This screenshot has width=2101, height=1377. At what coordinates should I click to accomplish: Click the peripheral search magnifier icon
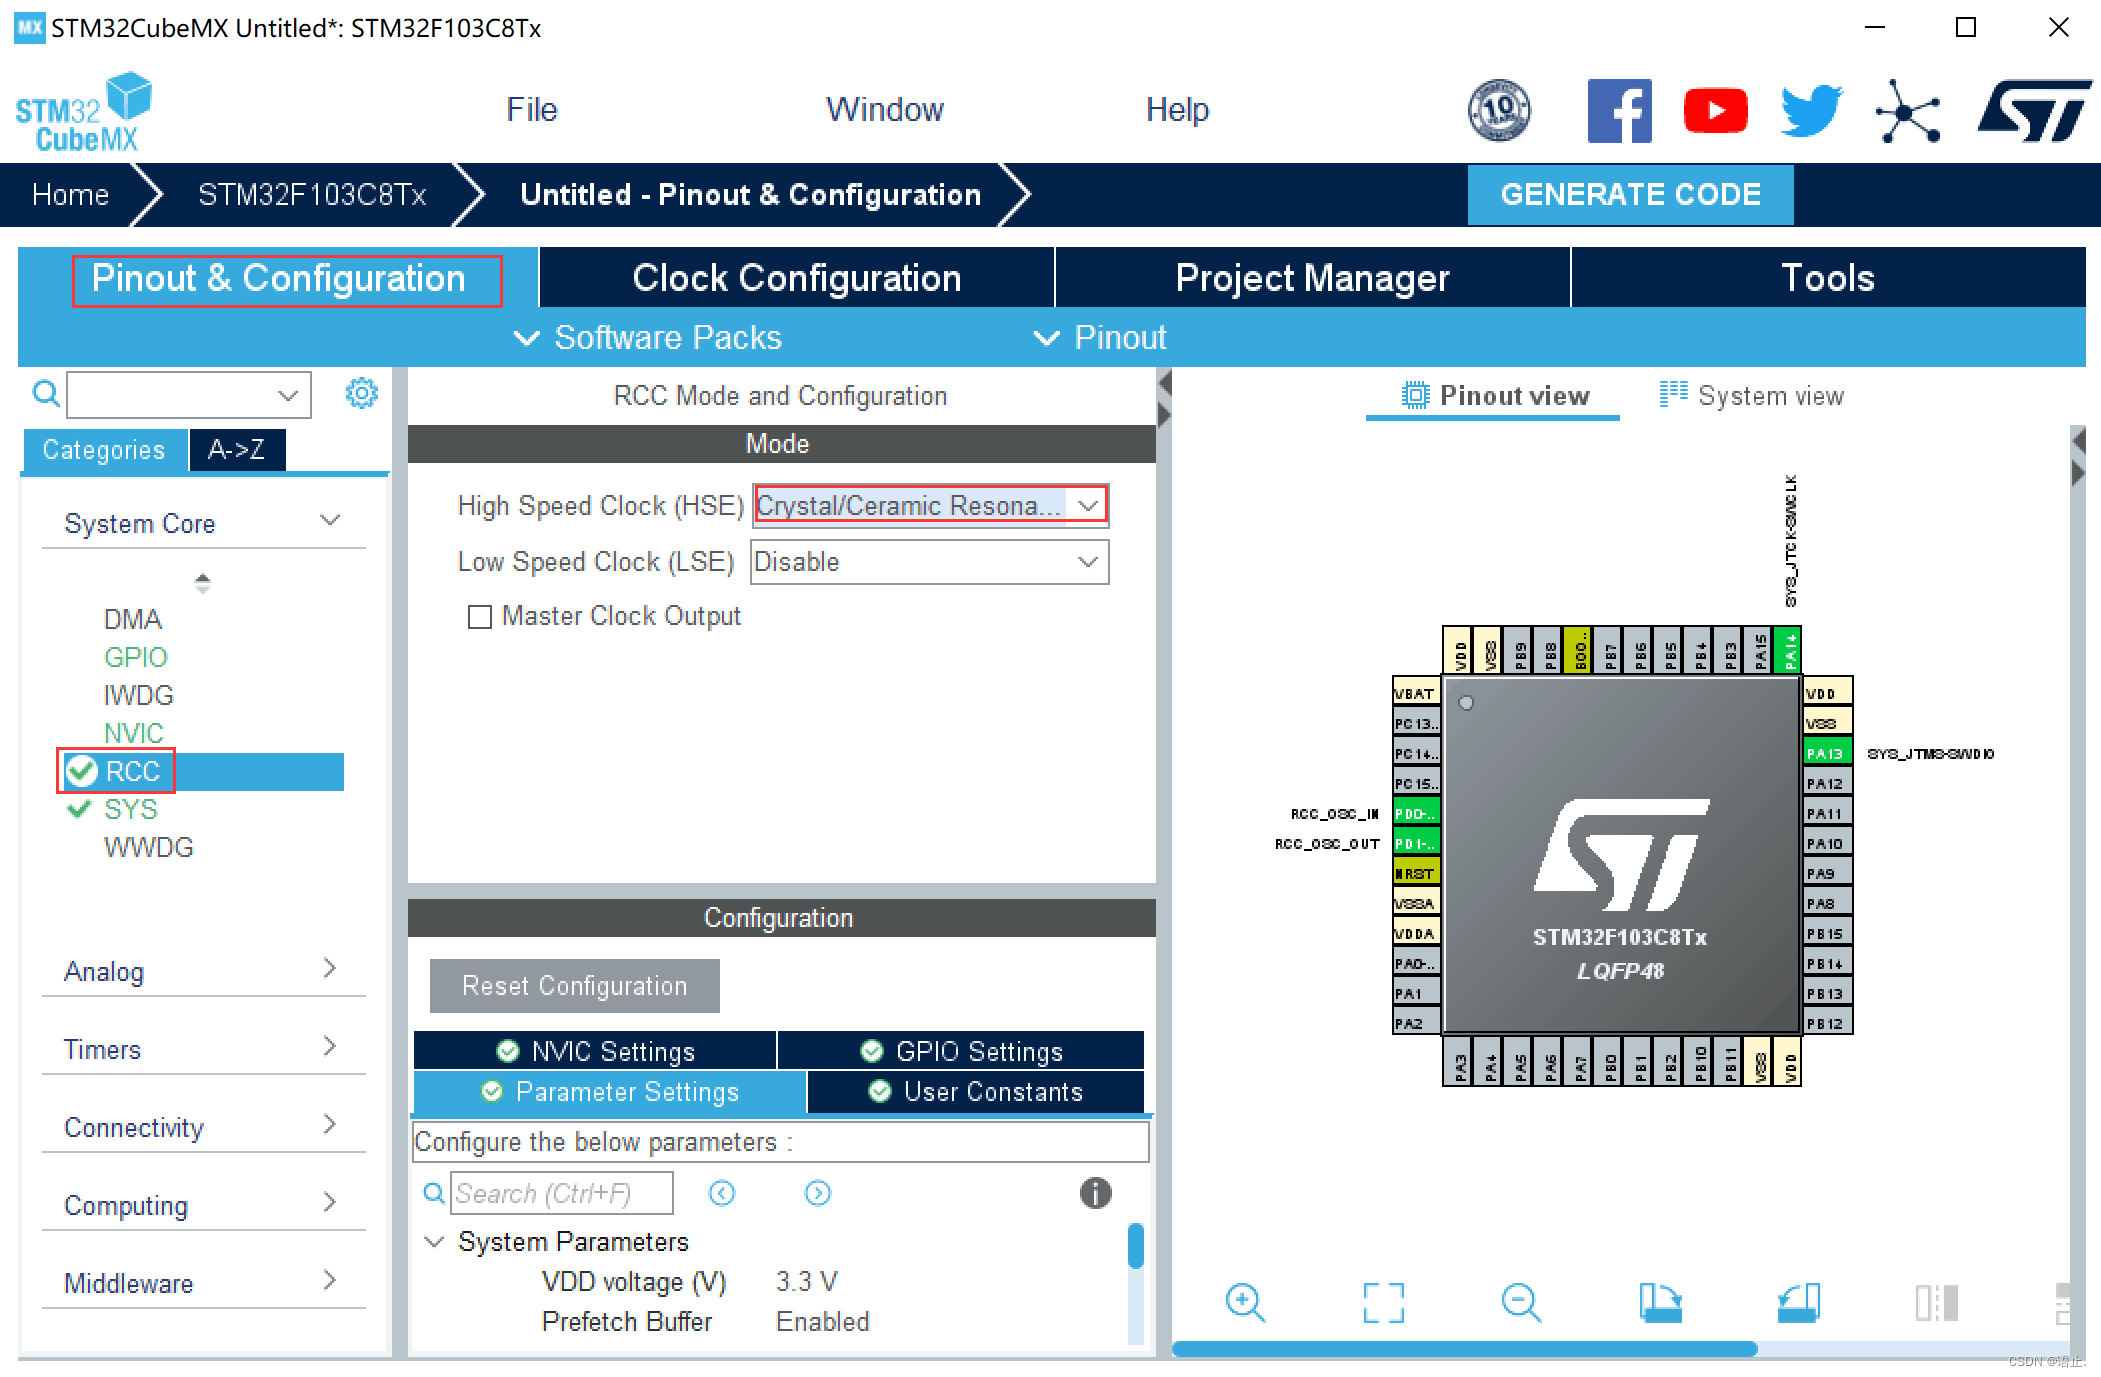tap(46, 393)
